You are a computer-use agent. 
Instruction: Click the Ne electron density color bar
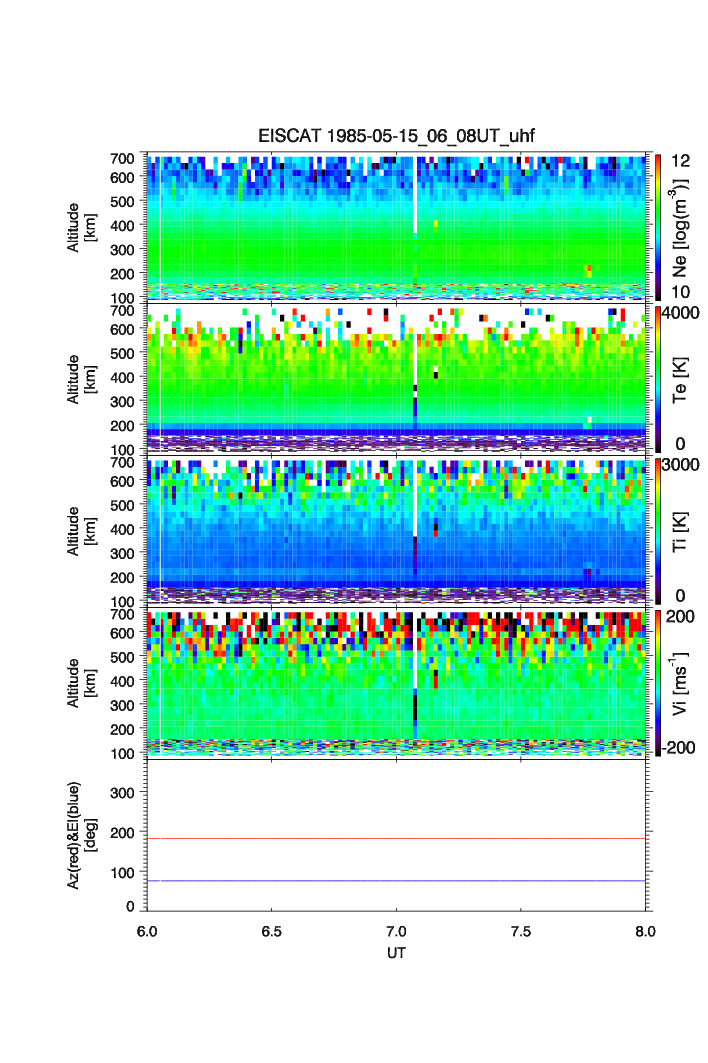coord(659,226)
